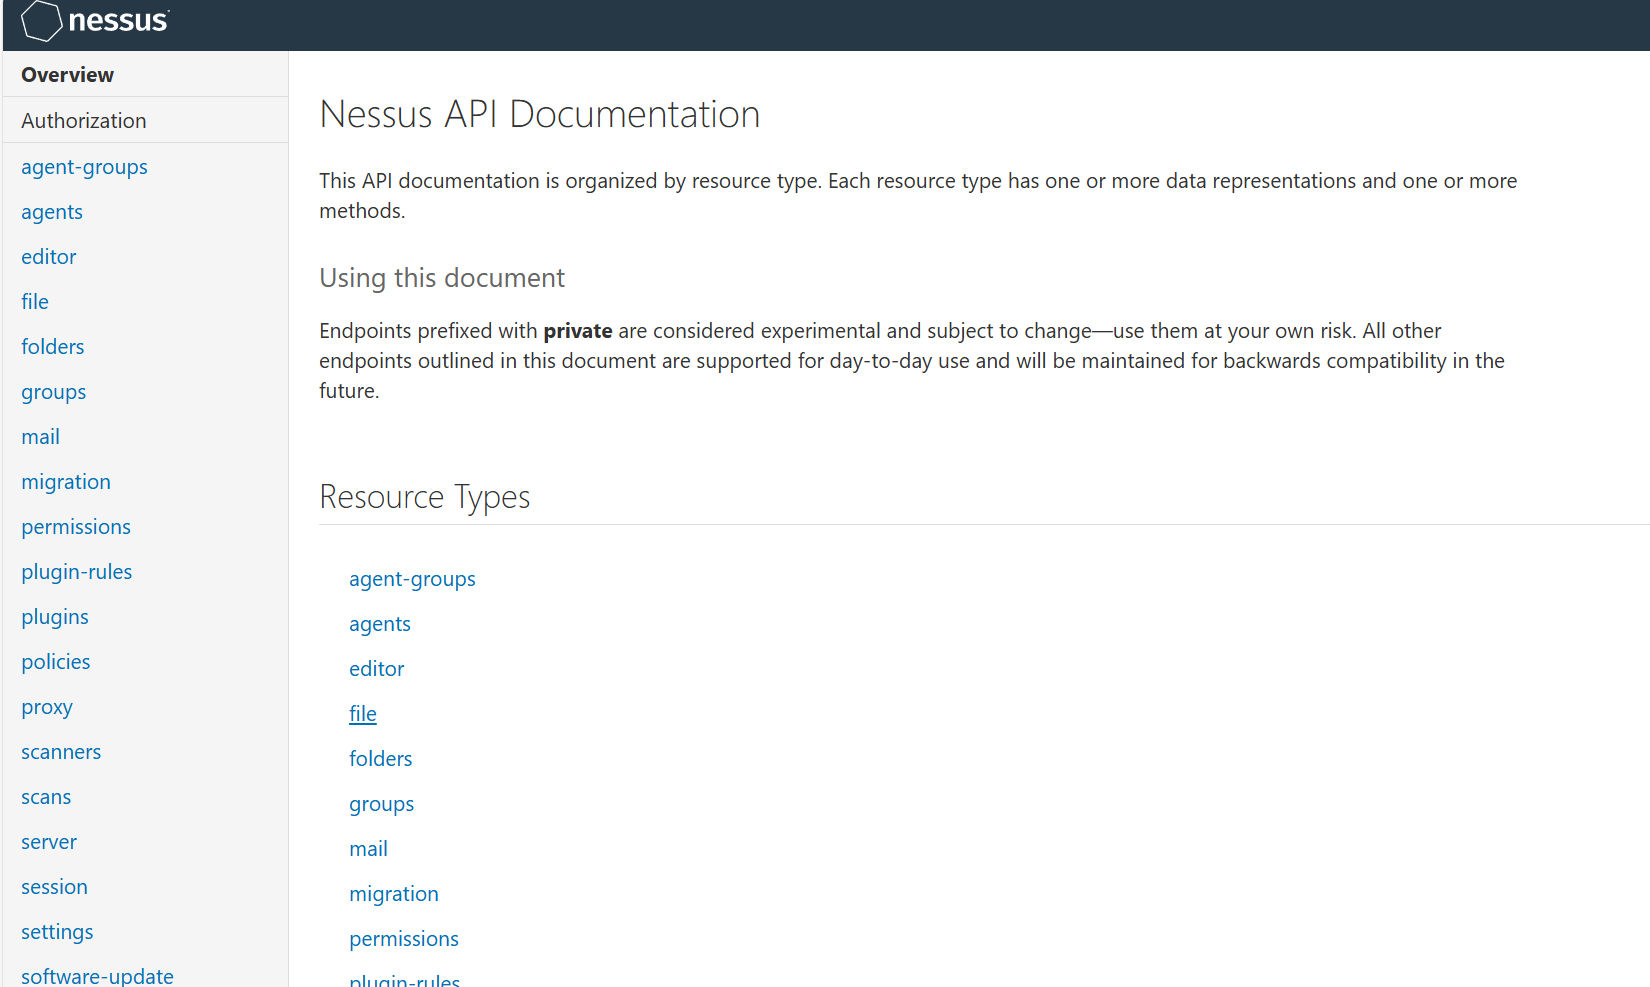Select proxy in the sidebar
Screen dimensions: 1650x987
tap(47, 707)
